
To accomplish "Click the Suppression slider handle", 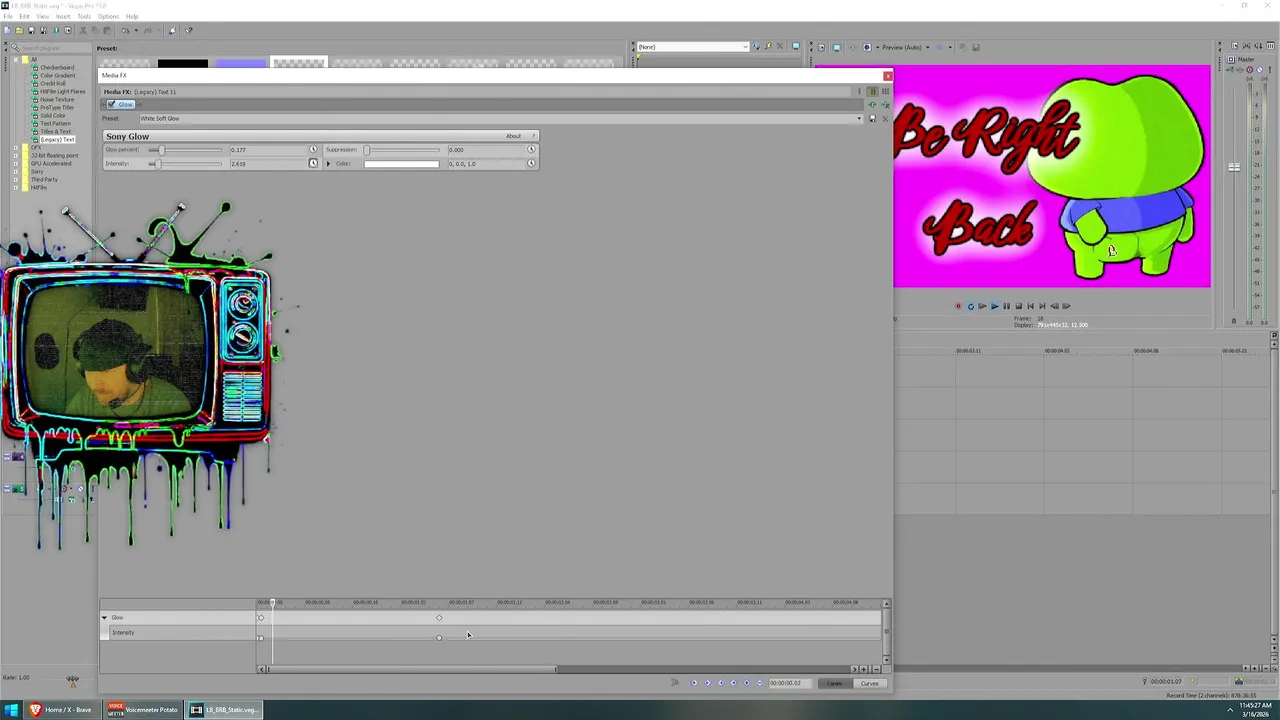I will point(366,150).
